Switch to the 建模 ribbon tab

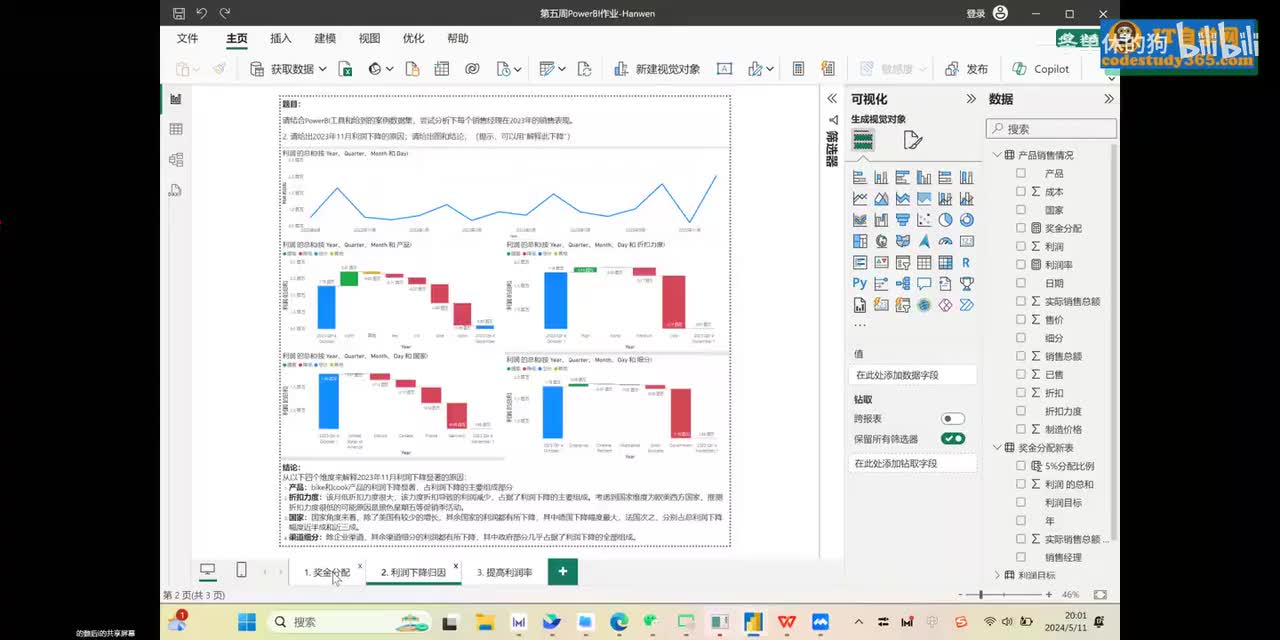(x=325, y=38)
